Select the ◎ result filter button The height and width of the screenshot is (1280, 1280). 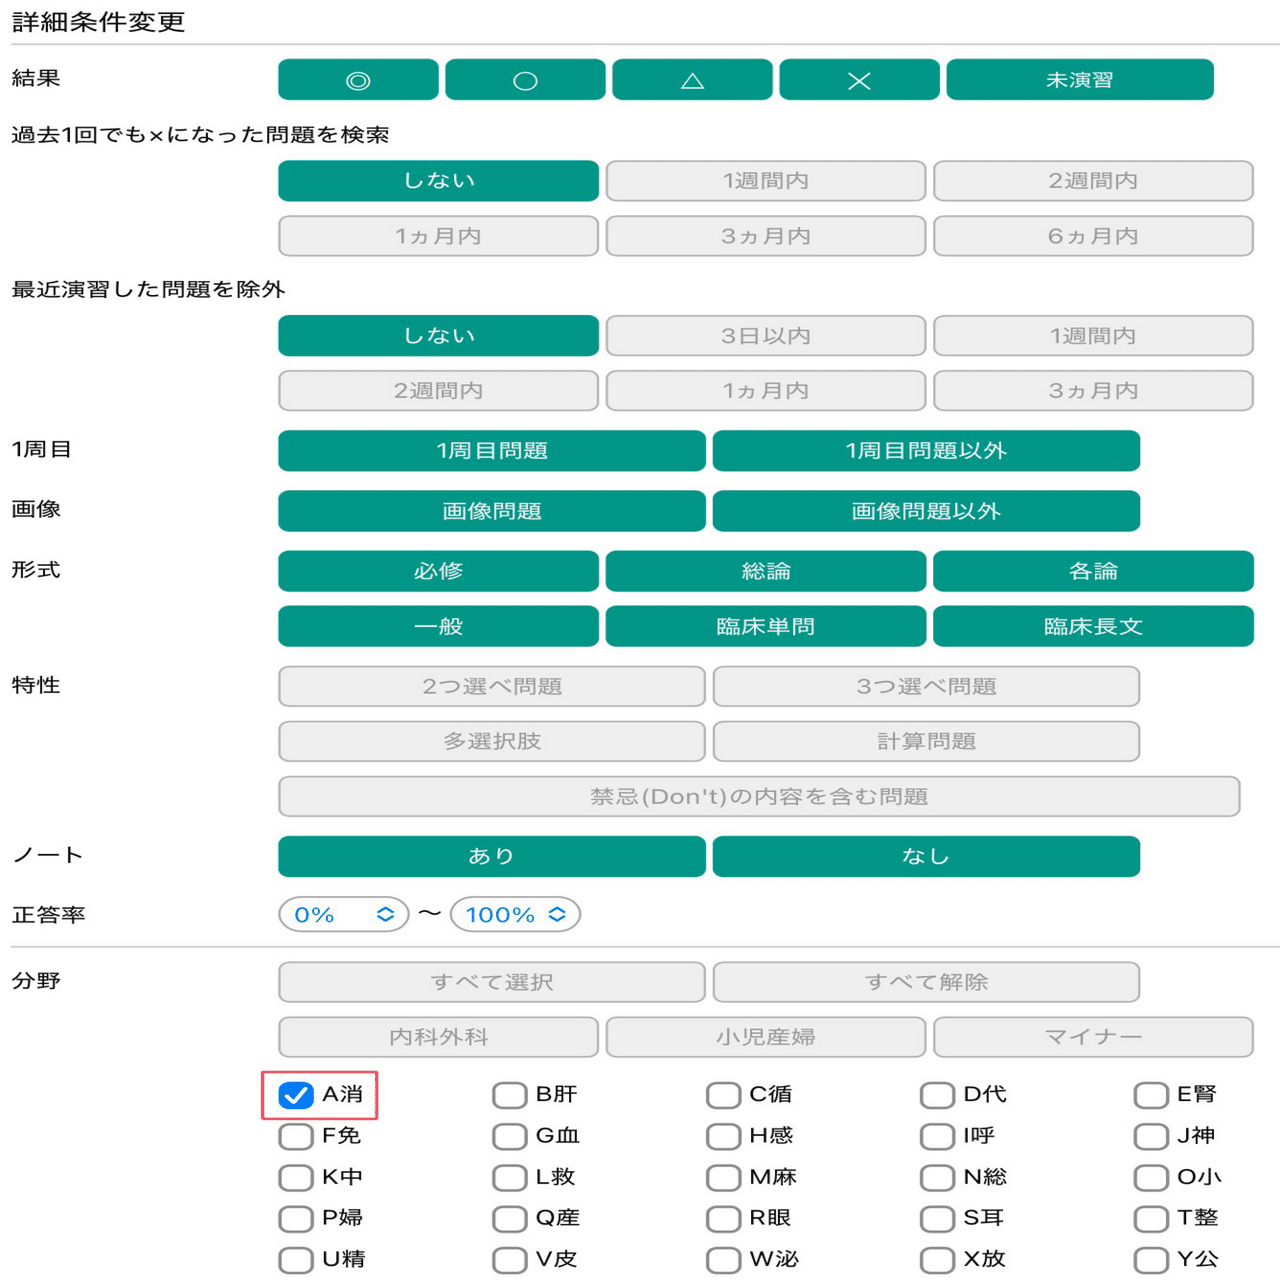[357, 79]
